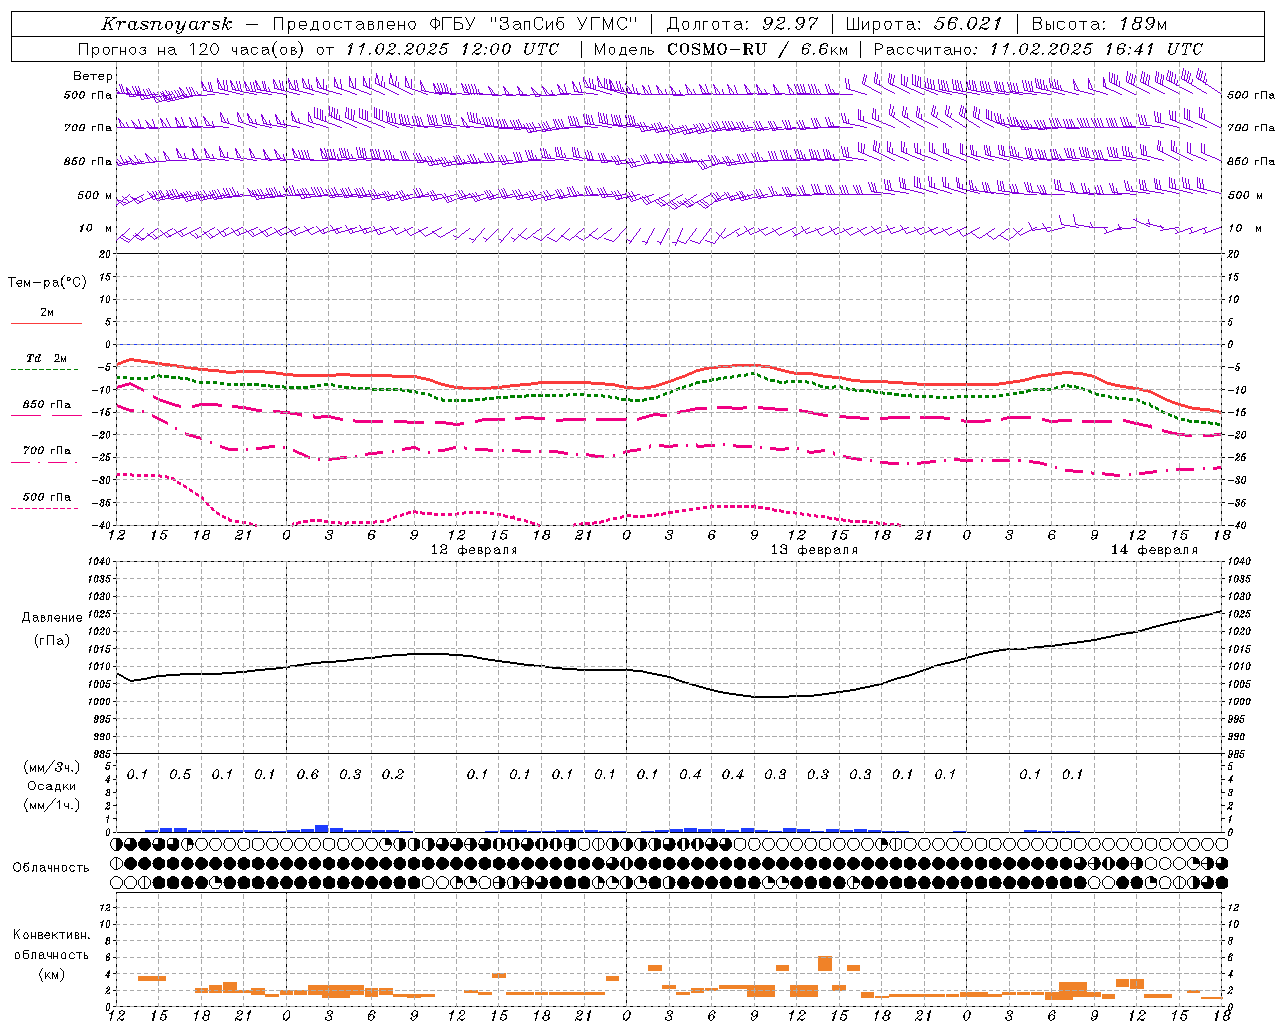Click the '985' value on left pressure axis
1280x1024 pixels.
tap(100, 754)
